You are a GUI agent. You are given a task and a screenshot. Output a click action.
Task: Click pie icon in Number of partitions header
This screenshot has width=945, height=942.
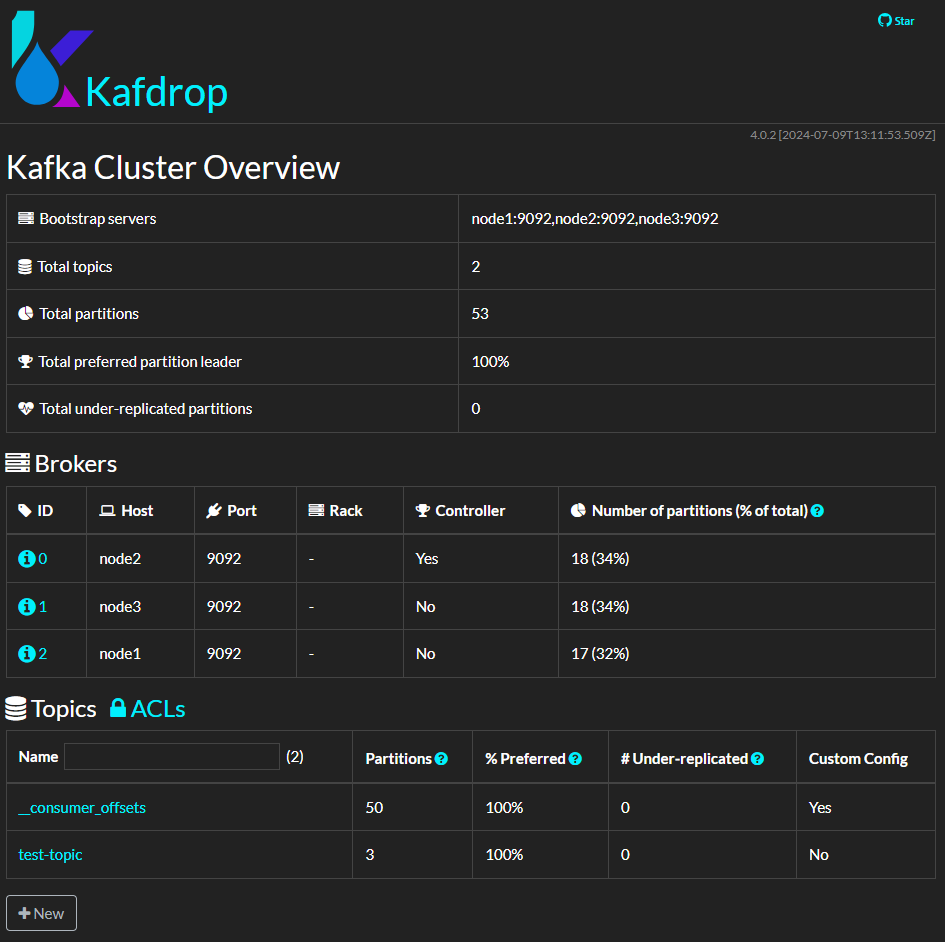pos(578,510)
